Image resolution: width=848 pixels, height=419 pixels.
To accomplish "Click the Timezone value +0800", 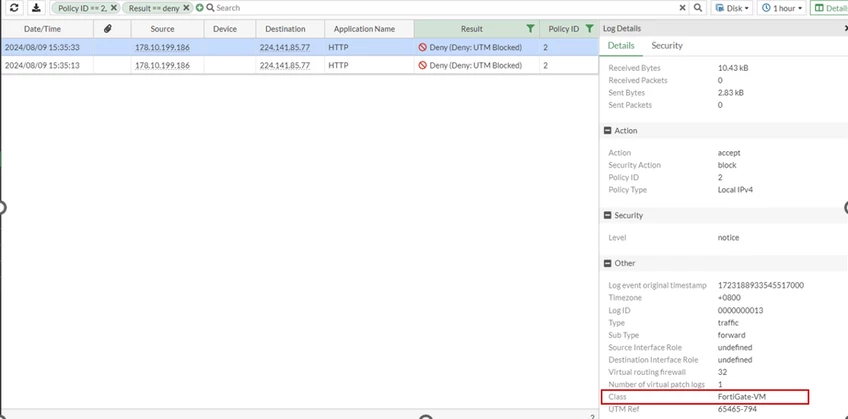I will click(x=729, y=298).
